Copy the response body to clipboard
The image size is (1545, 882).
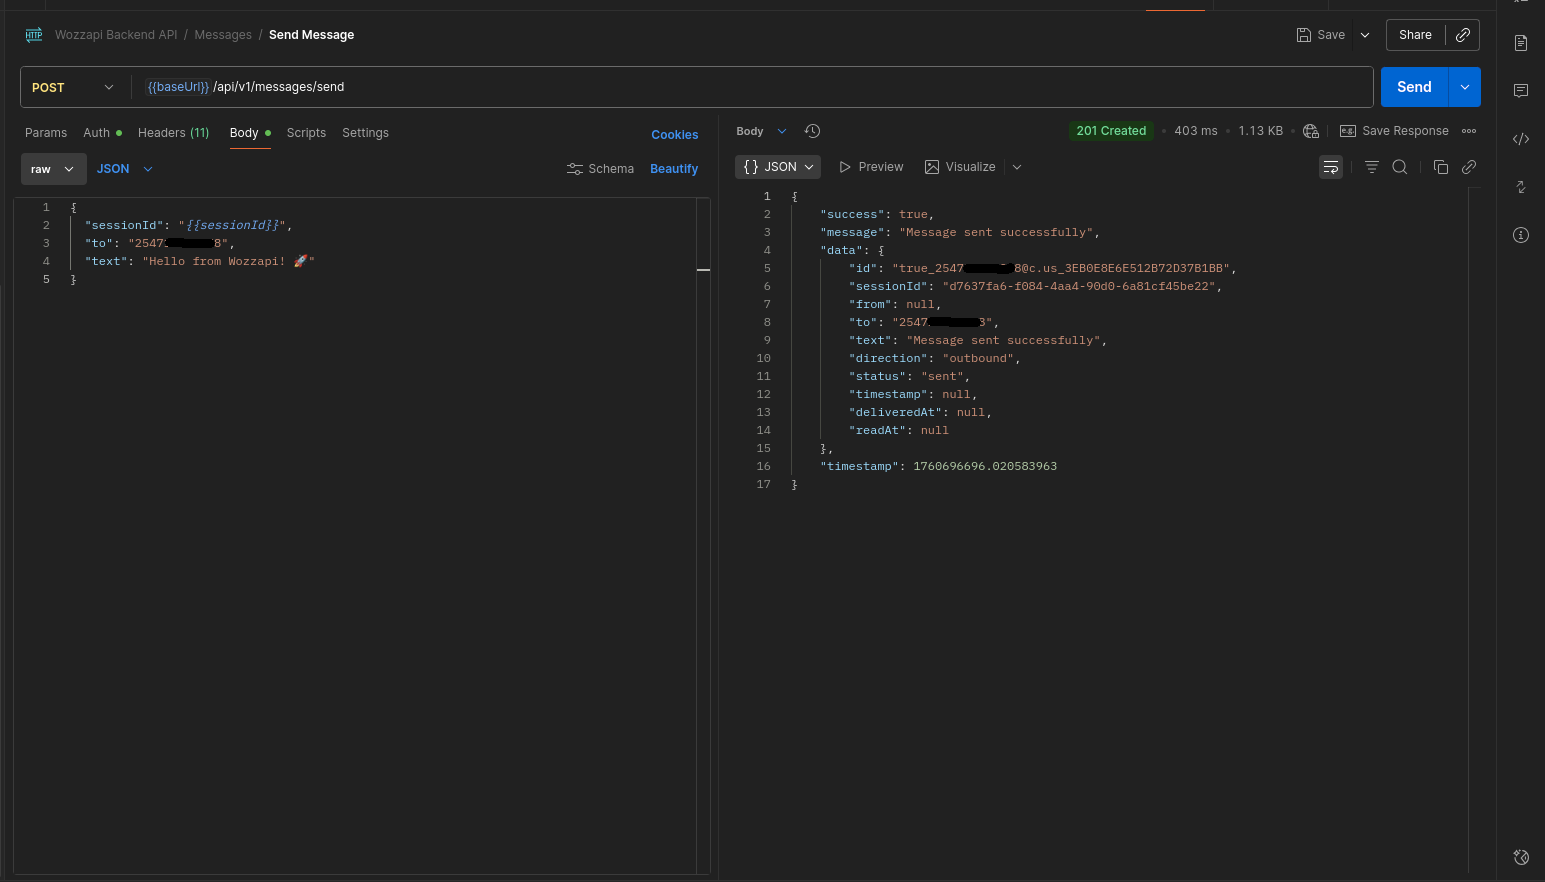1440,167
